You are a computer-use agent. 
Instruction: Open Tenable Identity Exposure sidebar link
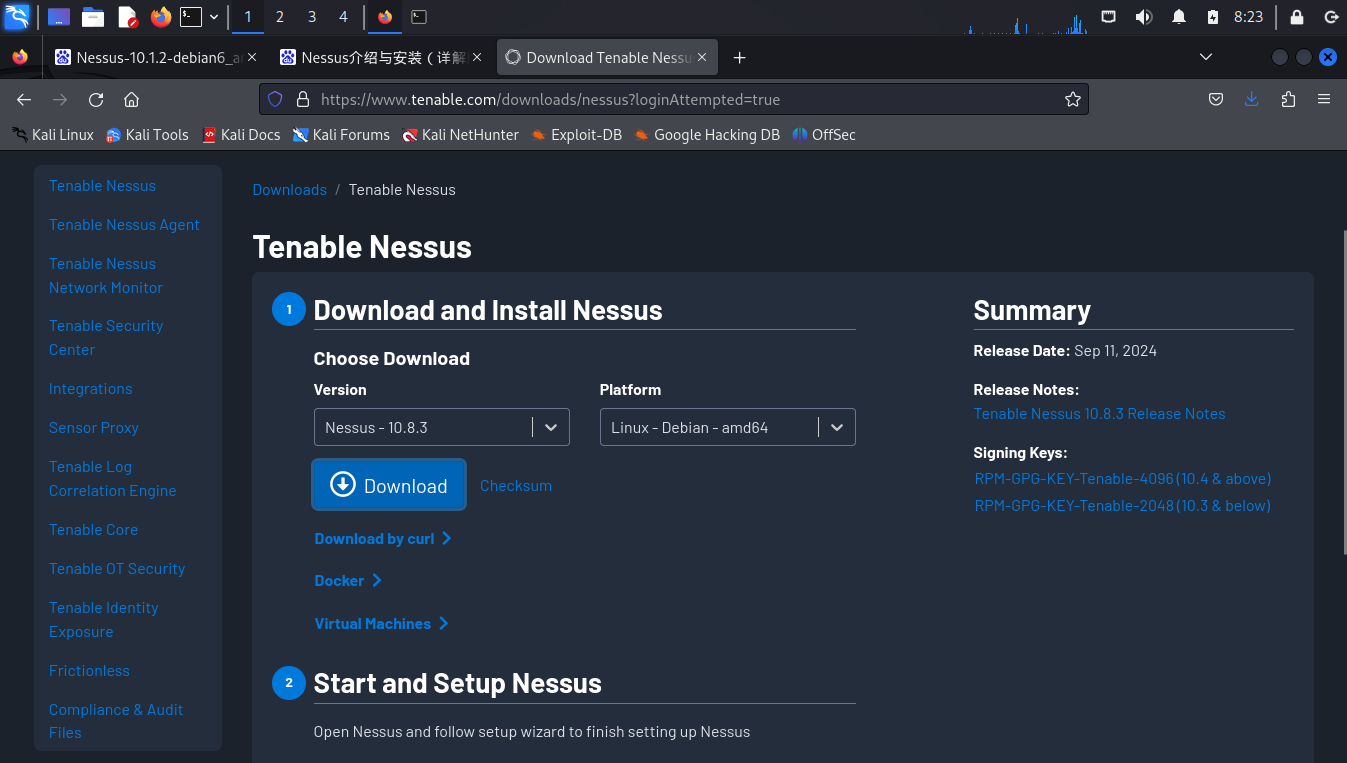point(103,620)
